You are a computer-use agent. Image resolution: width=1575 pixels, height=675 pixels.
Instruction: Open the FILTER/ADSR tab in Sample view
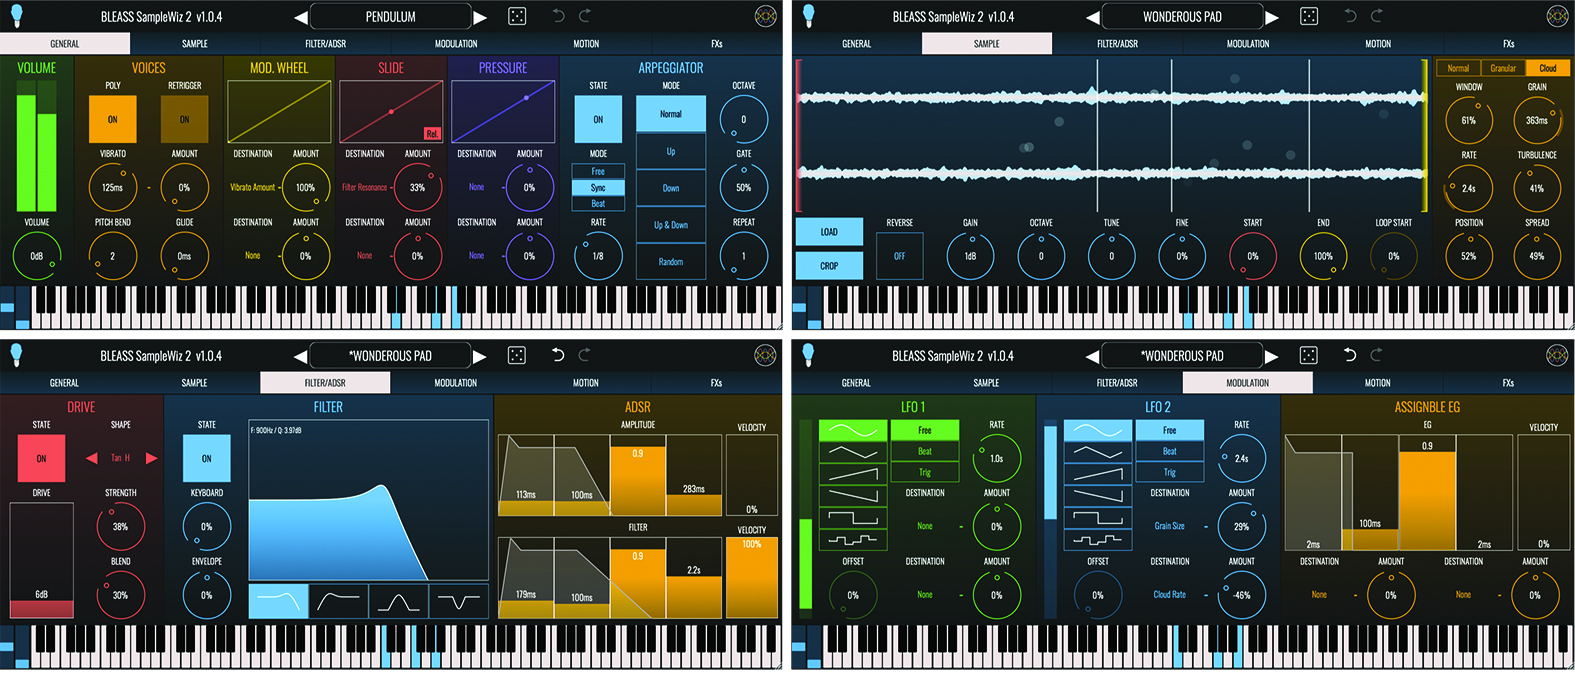tap(1117, 44)
